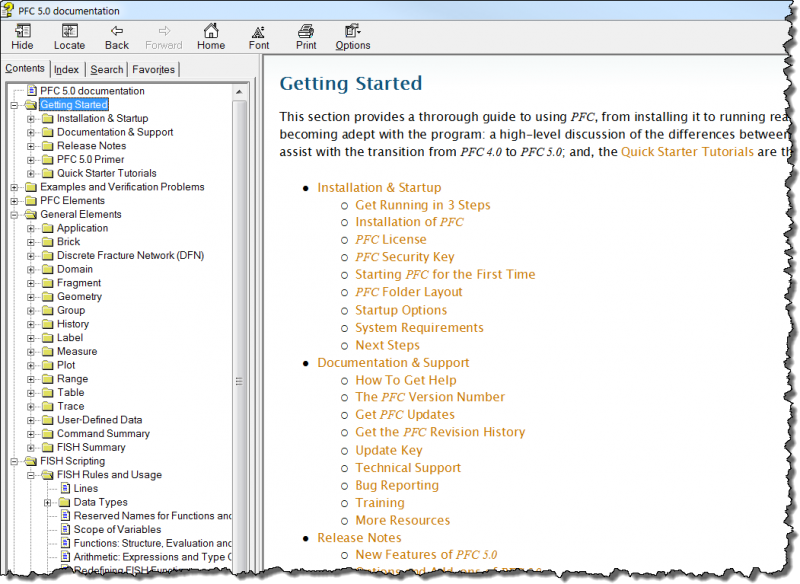The width and height of the screenshot is (800, 584).
Task: Expand the Data Types node
Action: click(48, 503)
